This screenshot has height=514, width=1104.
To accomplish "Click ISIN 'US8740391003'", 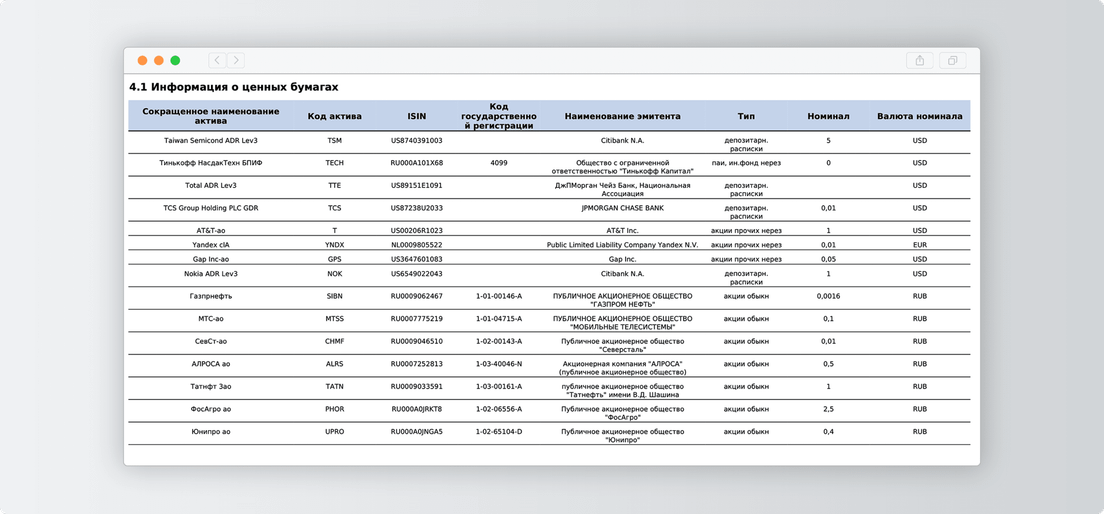I will click(x=417, y=140).
